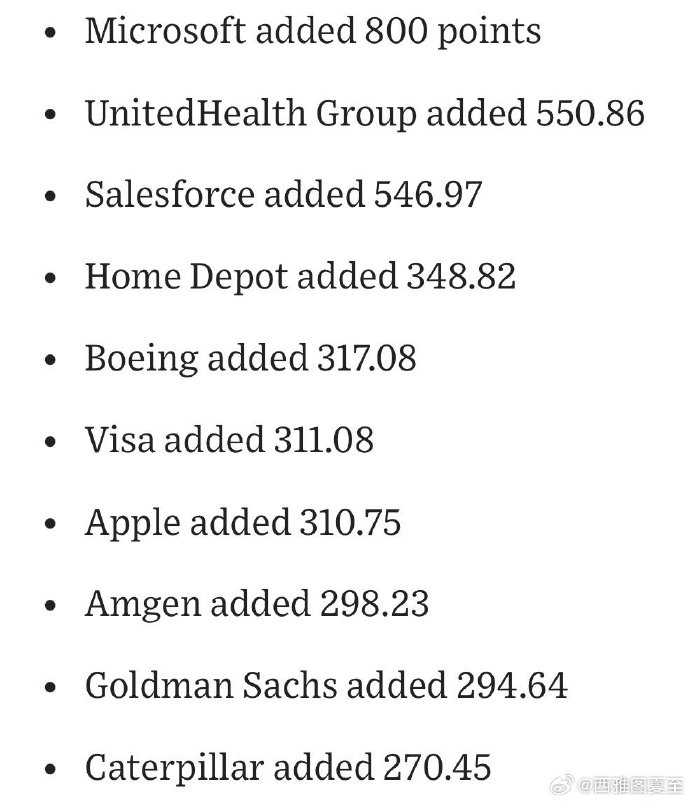Click the bullet before Microsoft
The height and width of the screenshot is (801, 690).
pos(50,32)
